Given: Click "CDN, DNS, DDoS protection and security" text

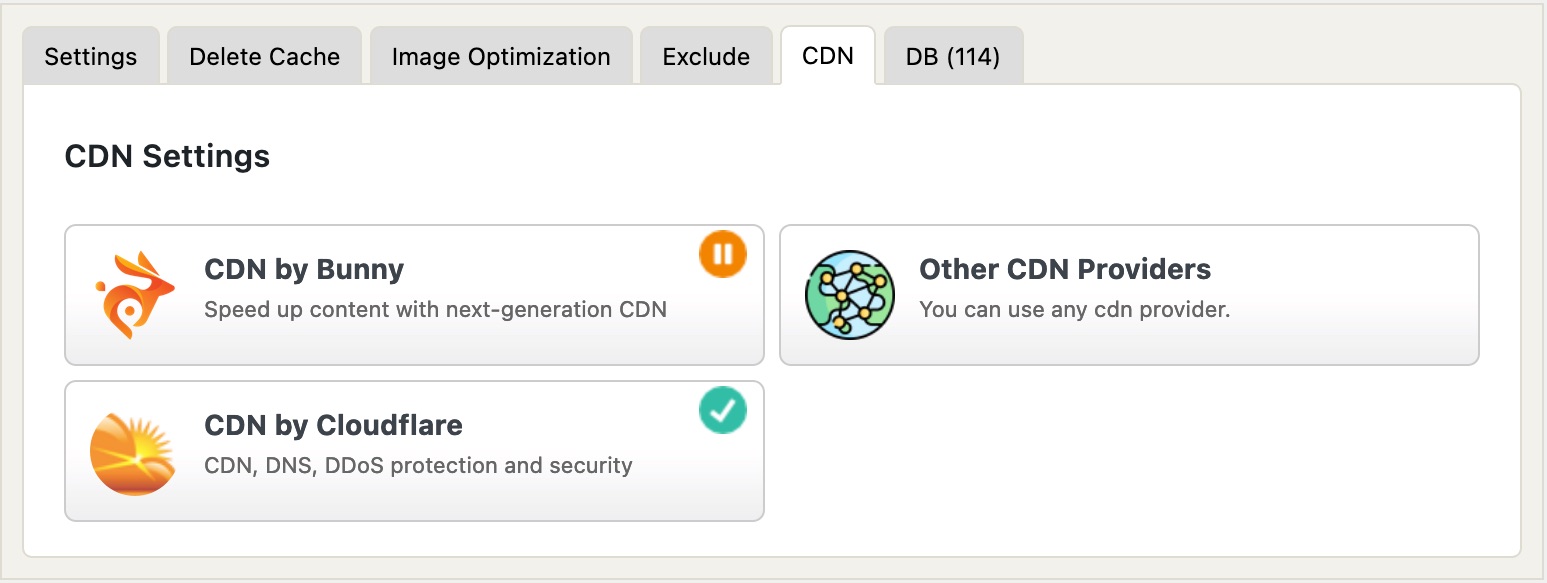Looking at the screenshot, I should click(418, 465).
